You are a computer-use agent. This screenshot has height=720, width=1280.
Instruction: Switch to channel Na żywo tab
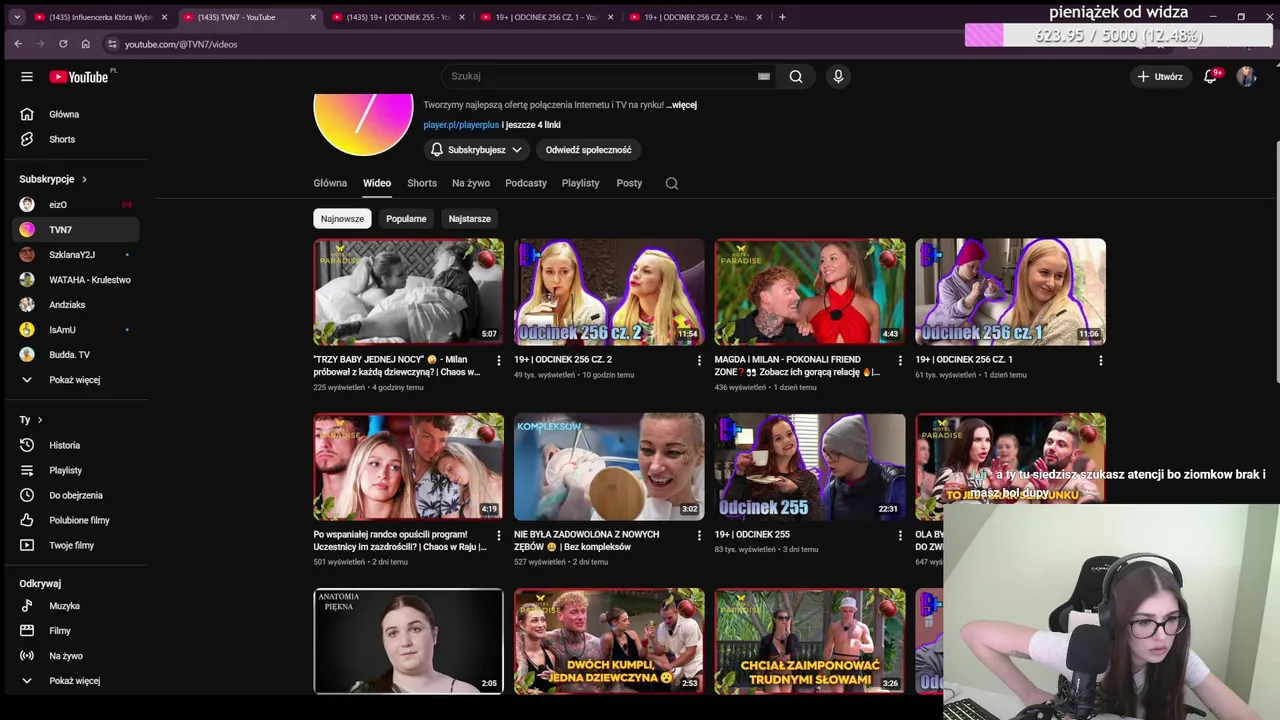(471, 183)
